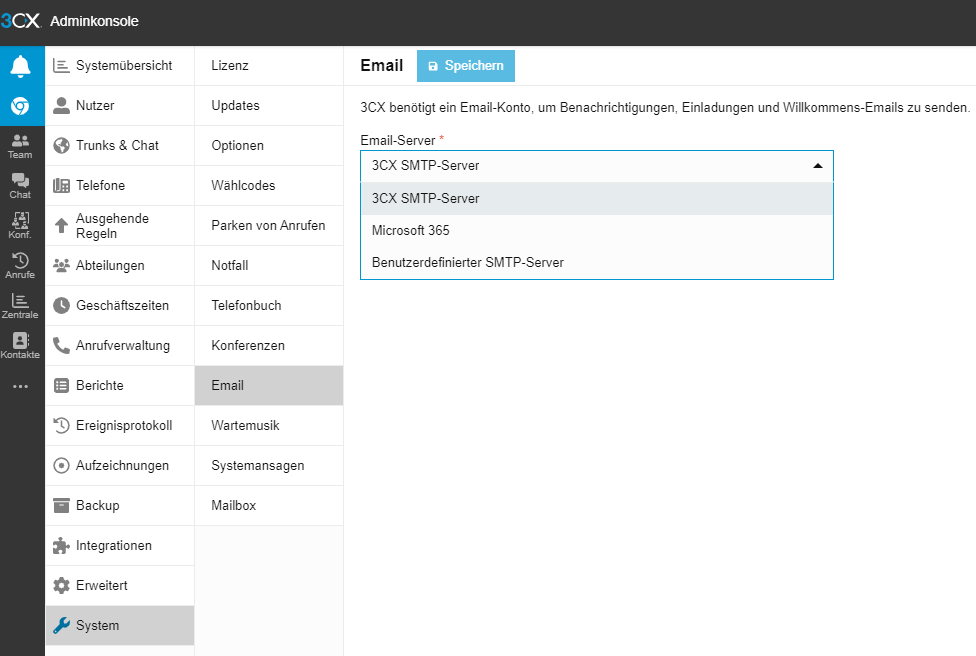Open Anrufe call history icon
976x656 pixels.
[x=21, y=266]
